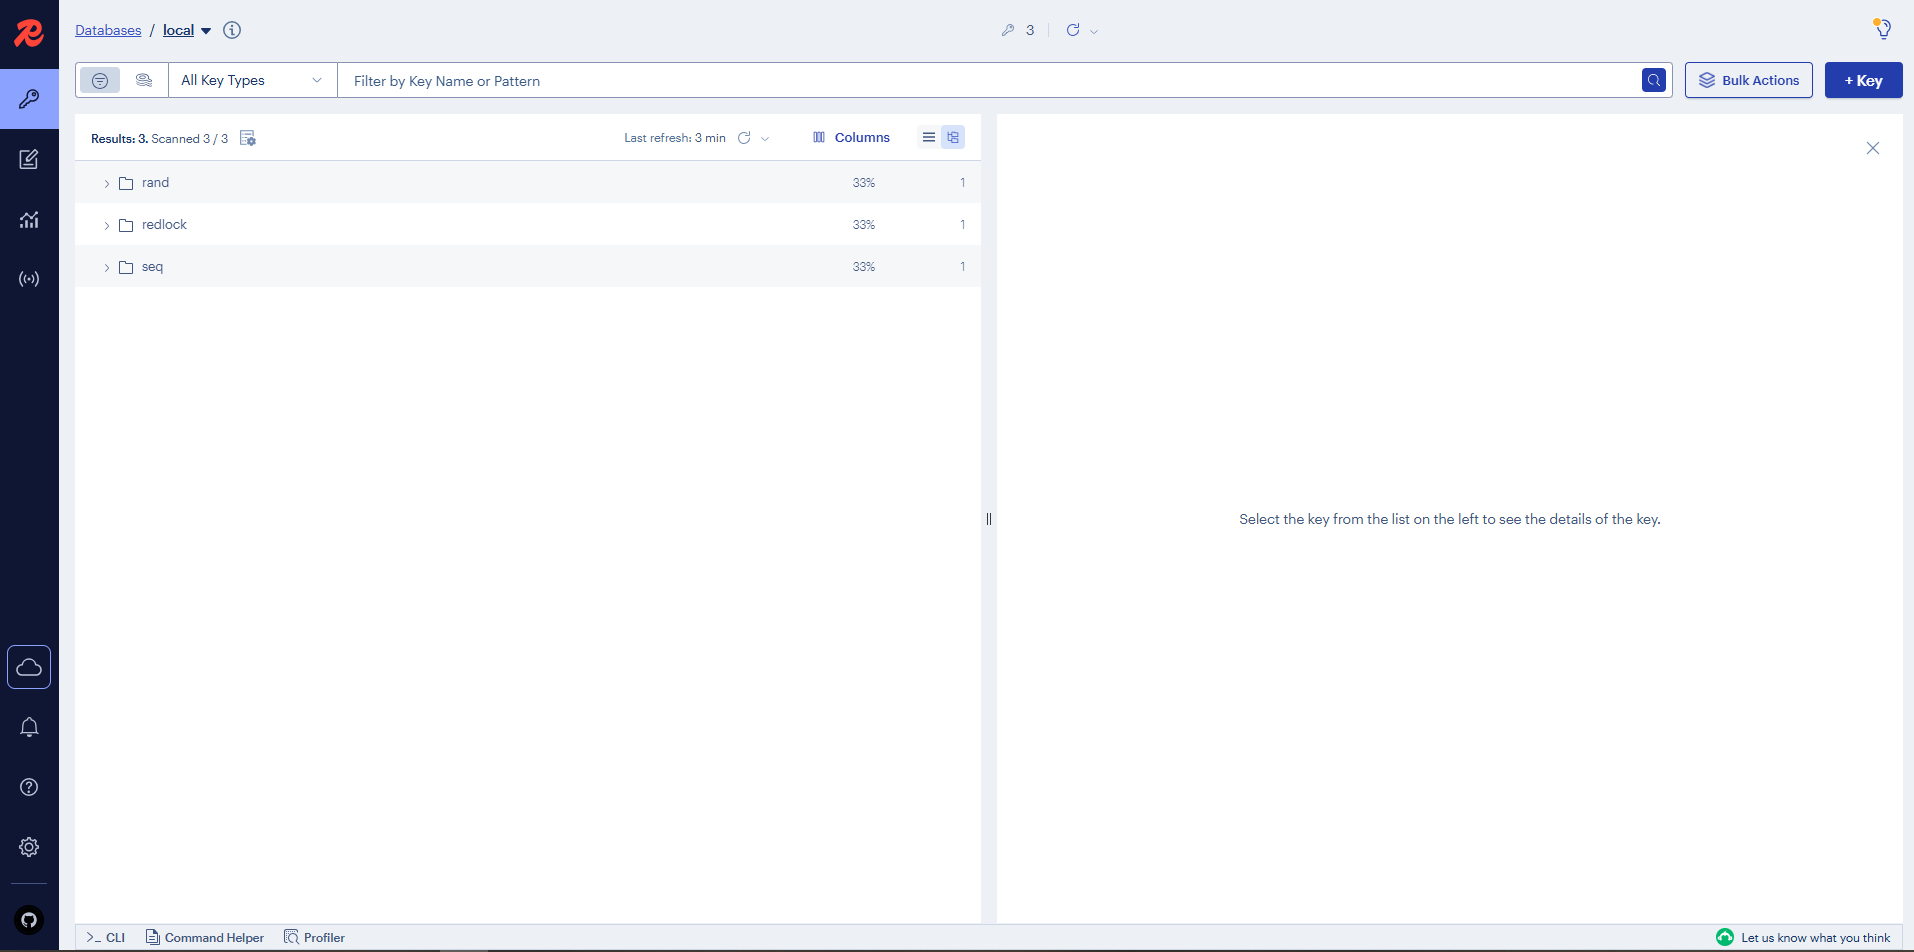Screen dimensions: 1914x952
Task: Open the All Key Types dropdown
Action: click(251, 80)
